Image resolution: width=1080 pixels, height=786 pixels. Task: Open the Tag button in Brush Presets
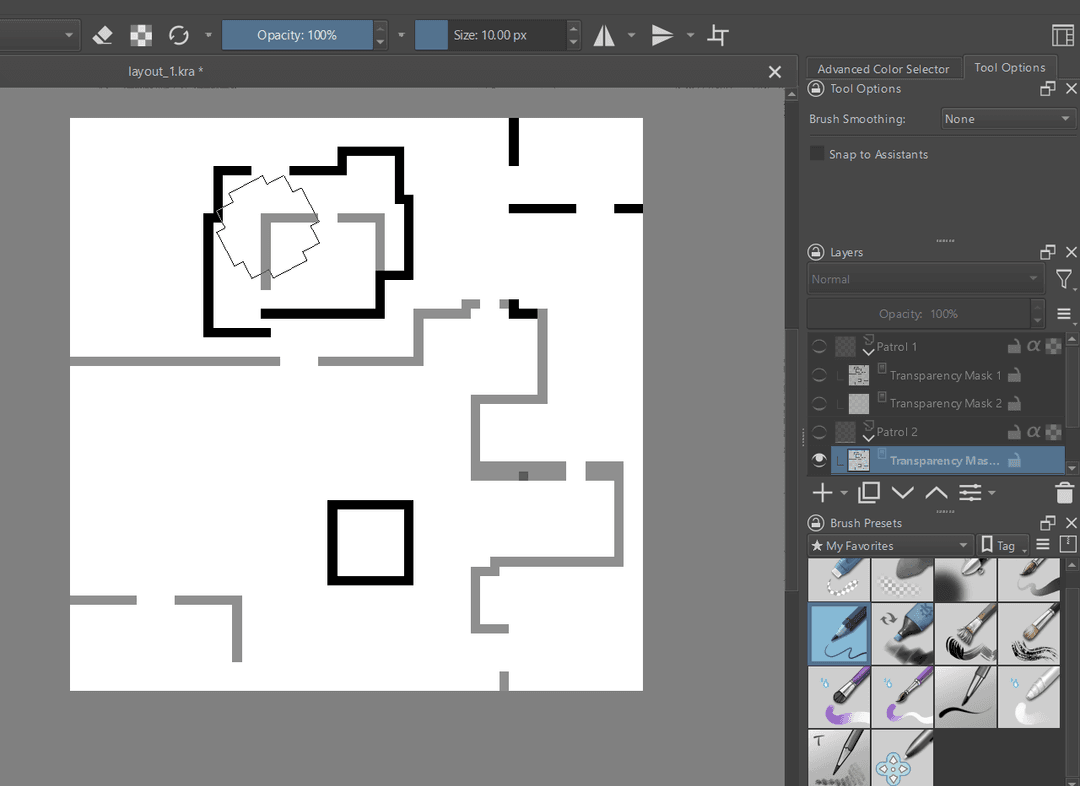pos(1002,546)
